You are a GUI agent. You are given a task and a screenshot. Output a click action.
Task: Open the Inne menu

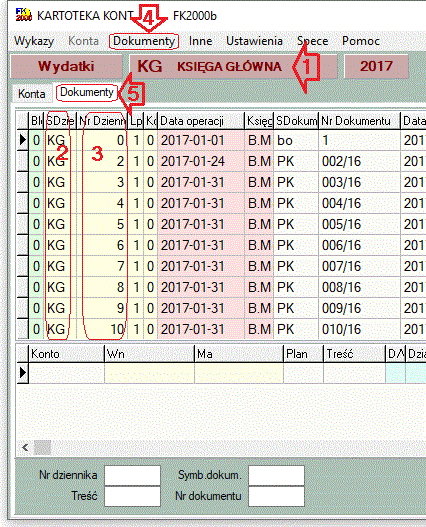click(x=200, y=41)
